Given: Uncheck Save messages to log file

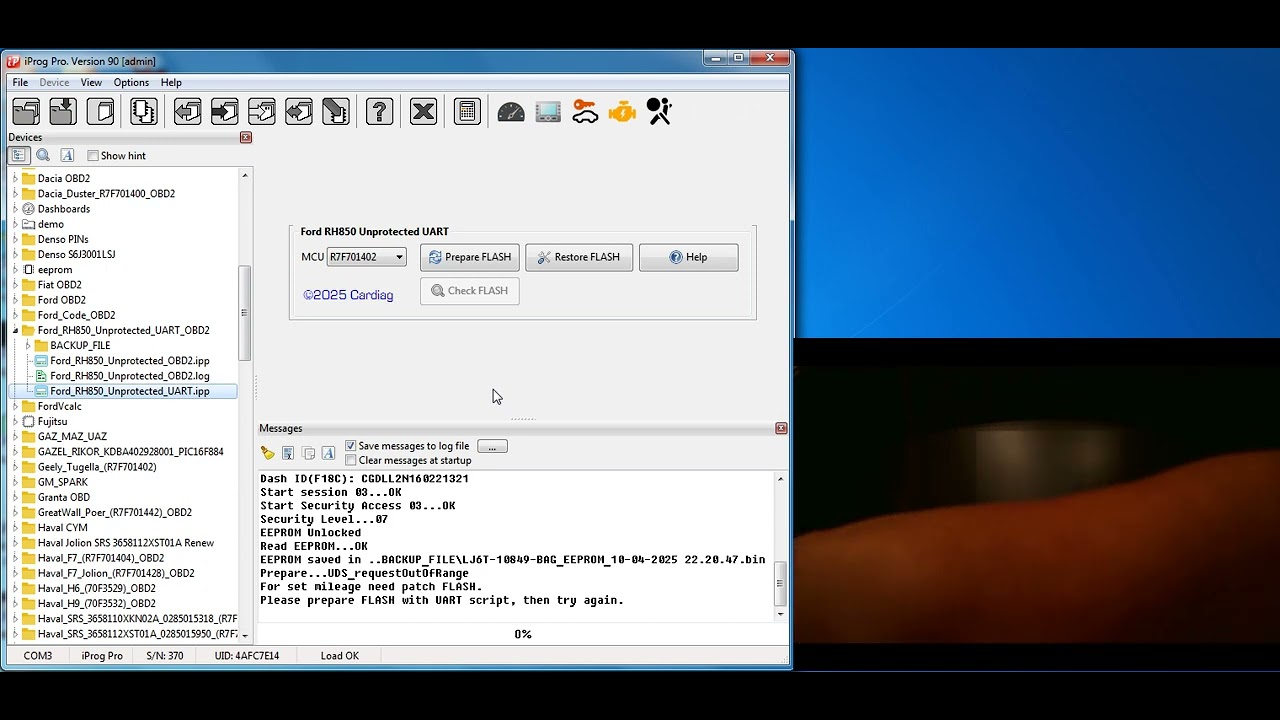Looking at the screenshot, I should click(351, 446).
